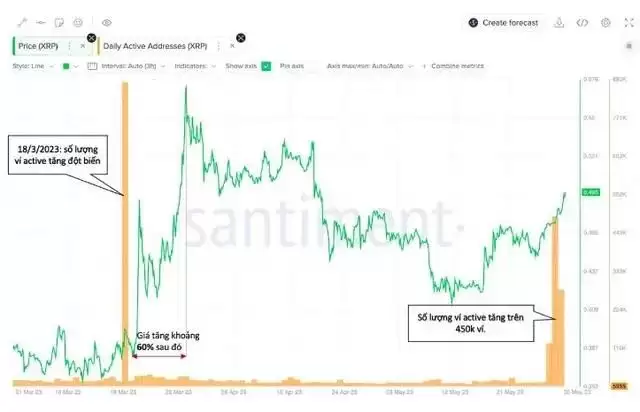This screenshot has height=412, width=640.
Task: Enter fullscreen mode with expand icon
Action: tap(628, 22)
